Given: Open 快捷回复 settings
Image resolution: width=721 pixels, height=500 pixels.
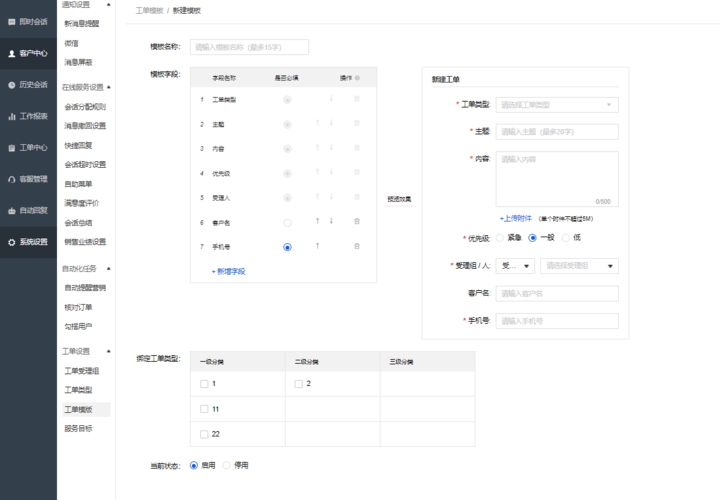Looking at the screenshot, I should [78, 145].
